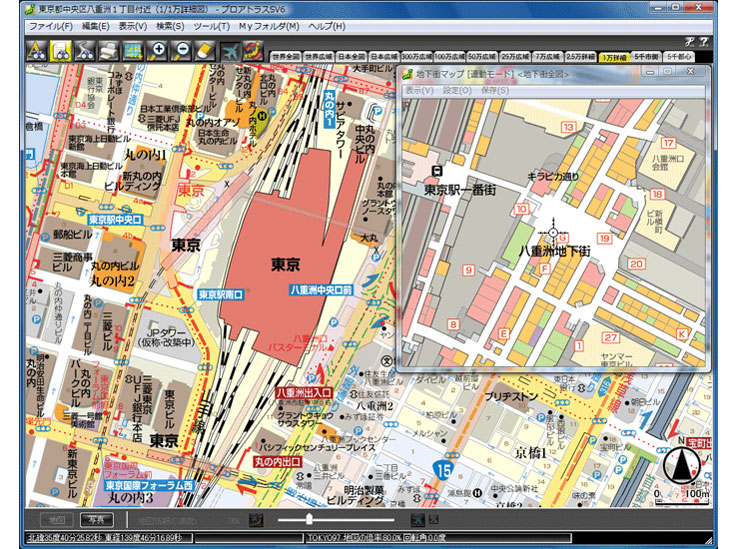Switch to the 50万広域 scale tab
The image size is (732, 549).
482,57
